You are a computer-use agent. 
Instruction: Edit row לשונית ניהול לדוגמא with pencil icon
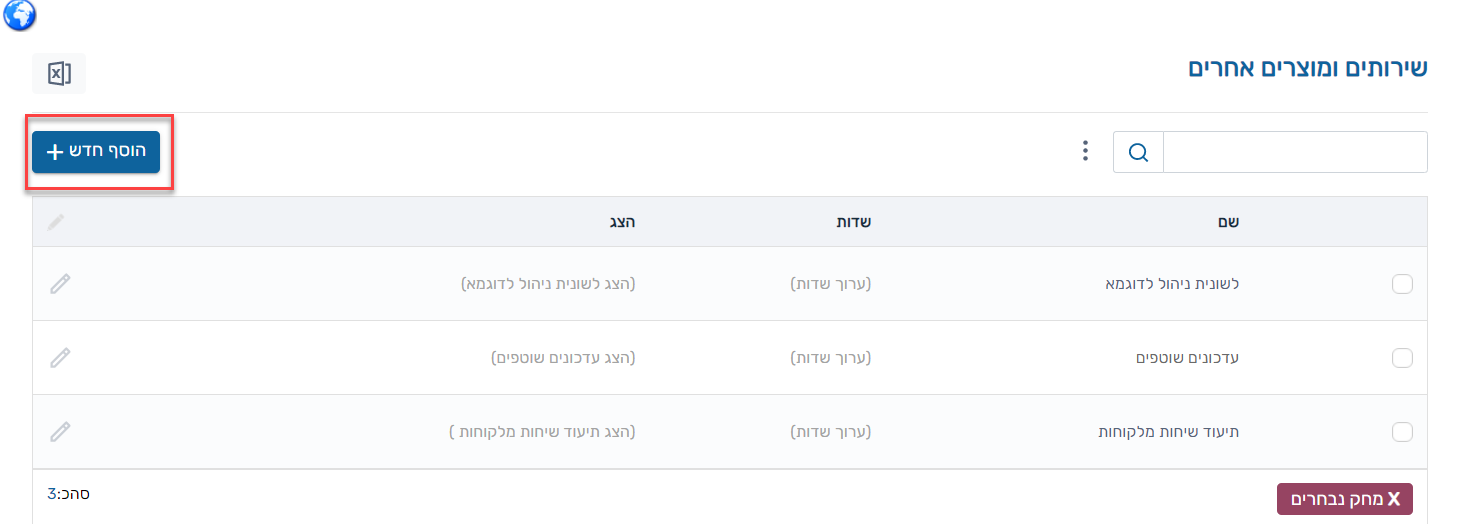point(60,284)
